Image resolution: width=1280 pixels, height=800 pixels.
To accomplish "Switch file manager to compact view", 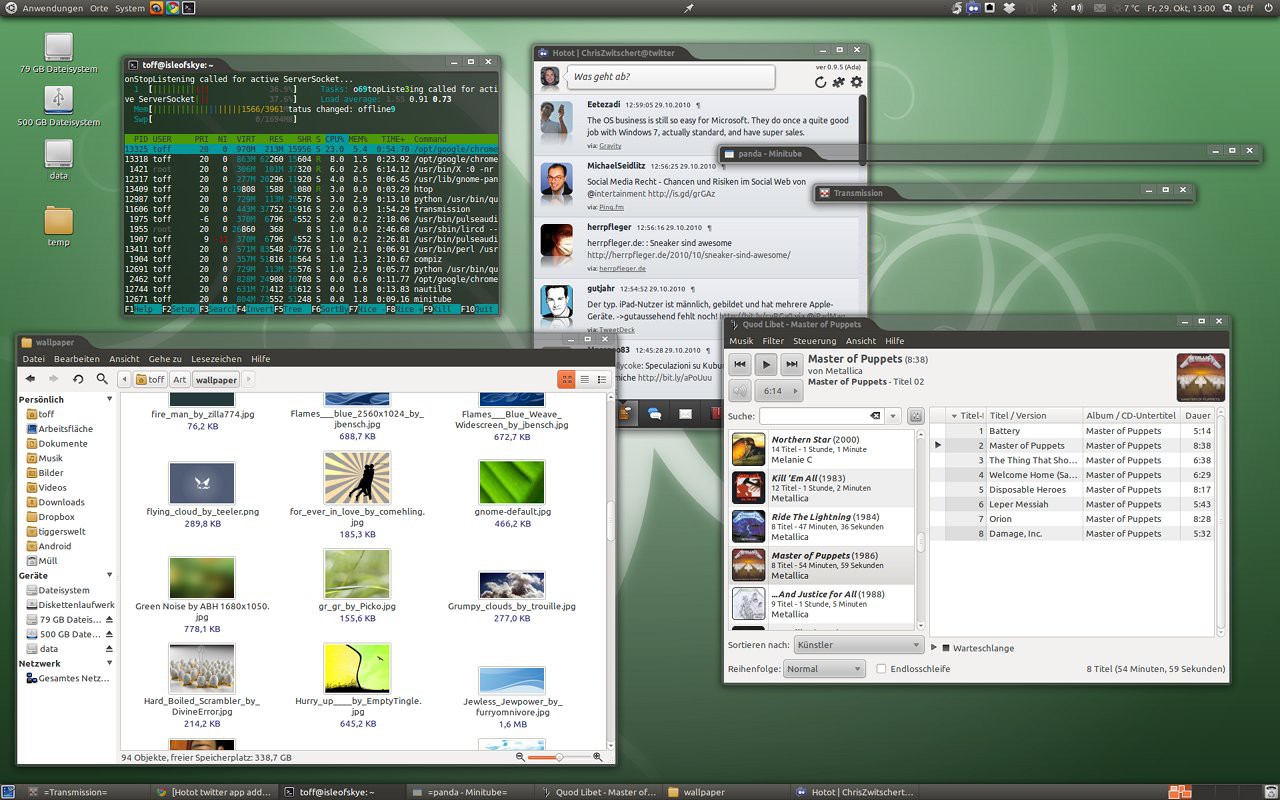I will 602,379.
